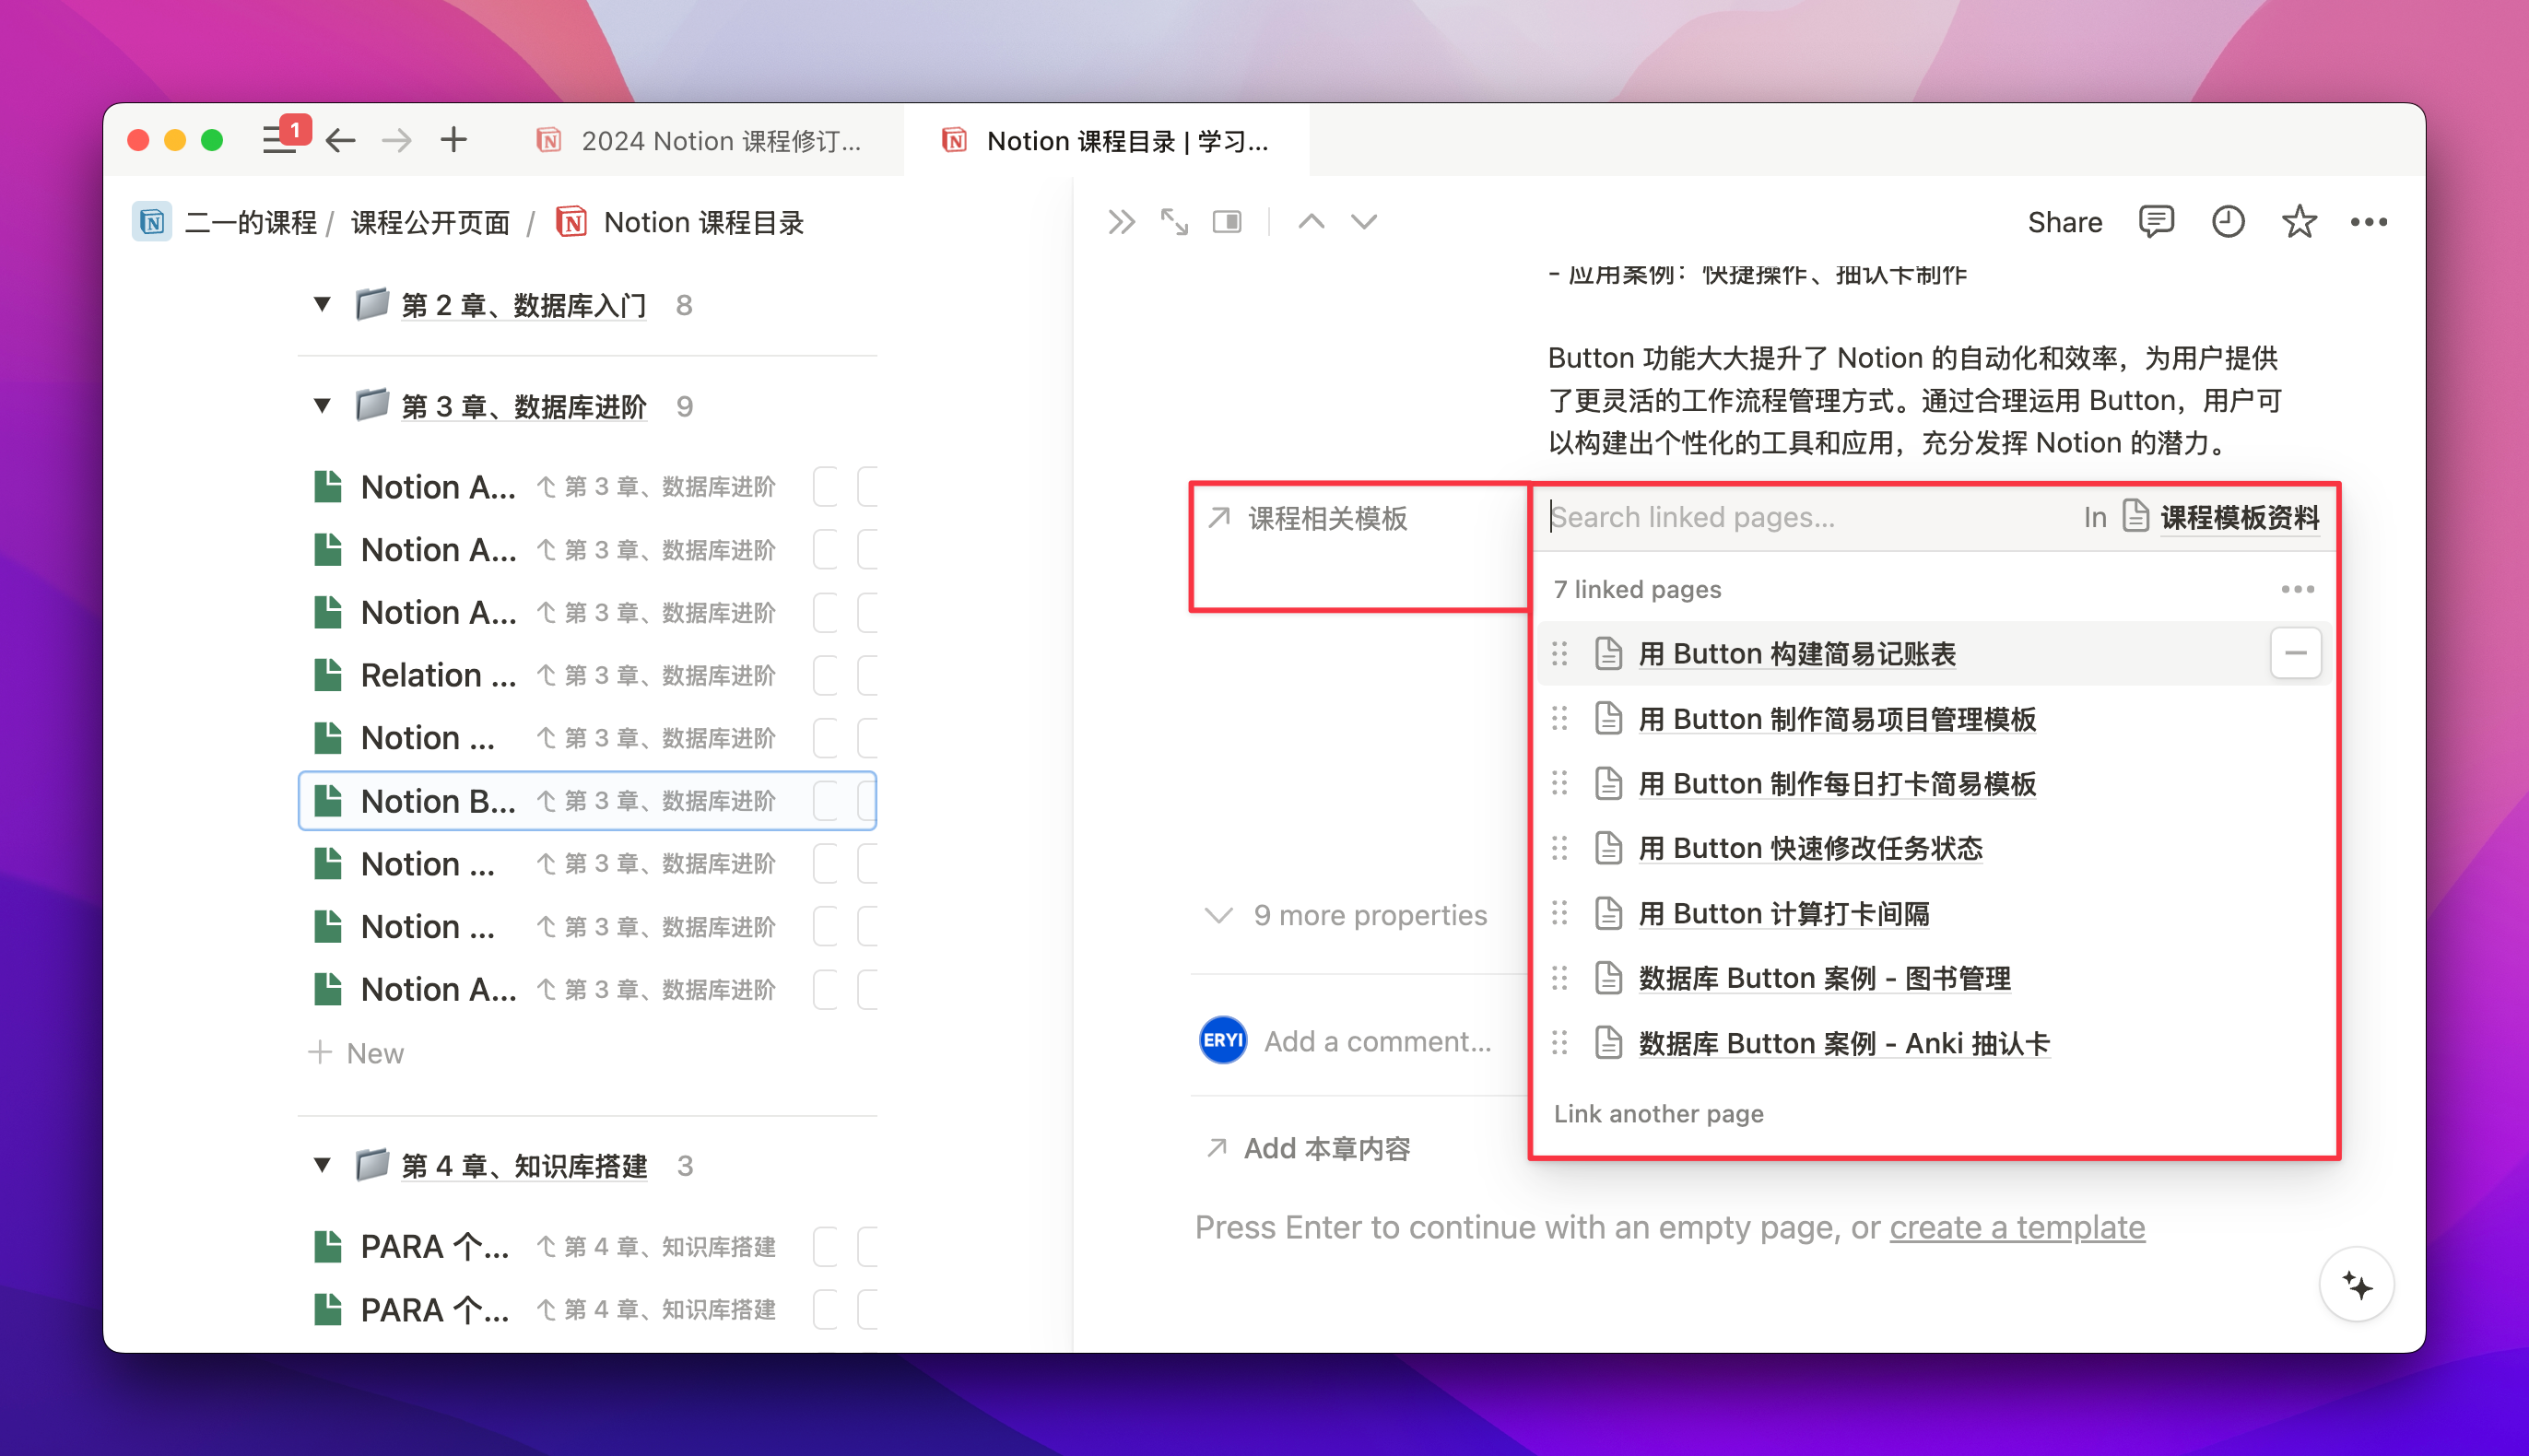2529x1456 pixels.
Task: Open the Notion B... row
Action: 586,801
